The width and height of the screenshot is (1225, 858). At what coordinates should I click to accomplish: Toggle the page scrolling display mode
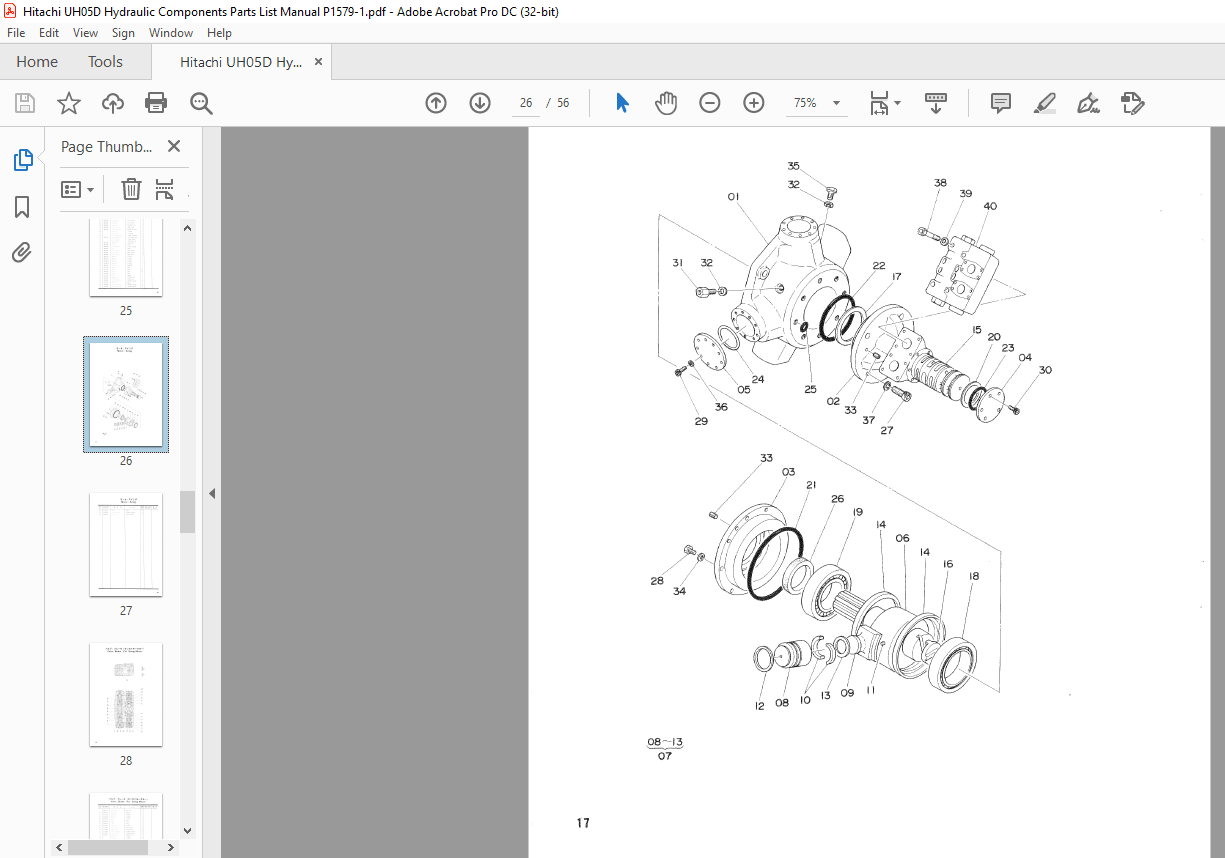click(x=935, y=102)
